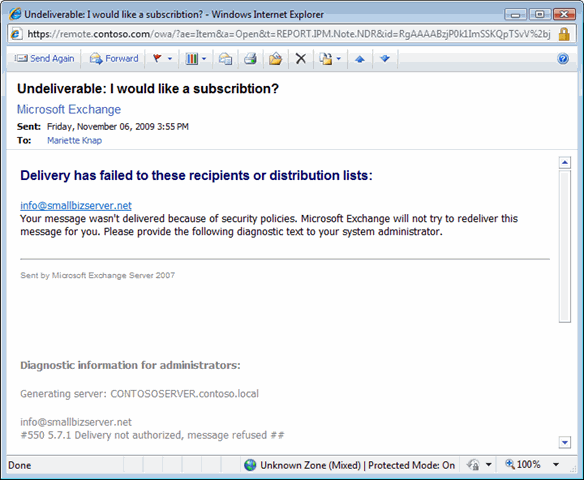
Task: Click the 100% zoom level button
Action: pos(523,464)
